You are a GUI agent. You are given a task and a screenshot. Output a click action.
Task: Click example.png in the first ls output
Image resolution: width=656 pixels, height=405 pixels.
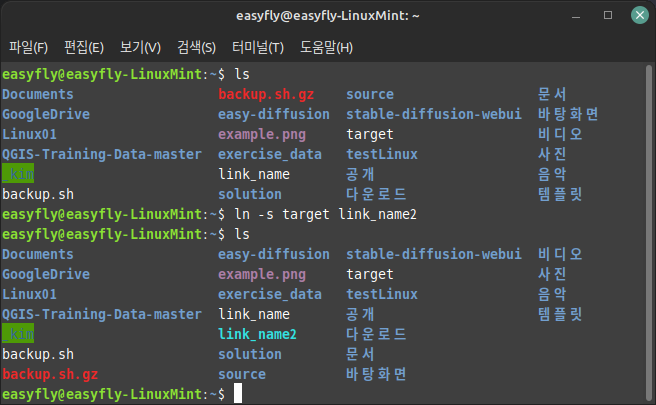click(x=262, y=134)
